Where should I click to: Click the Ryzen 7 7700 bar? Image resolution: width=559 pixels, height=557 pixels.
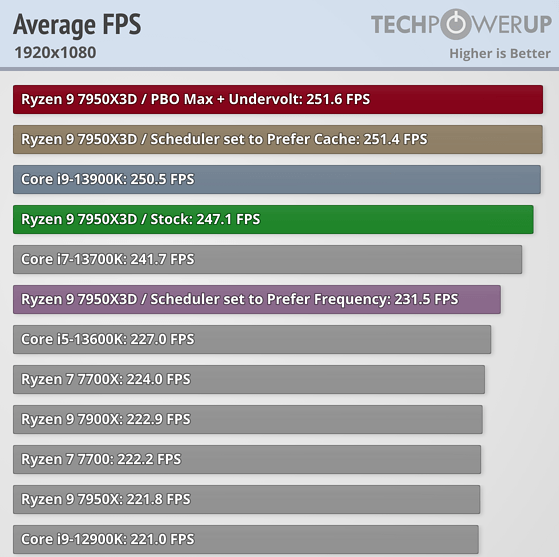247,459
